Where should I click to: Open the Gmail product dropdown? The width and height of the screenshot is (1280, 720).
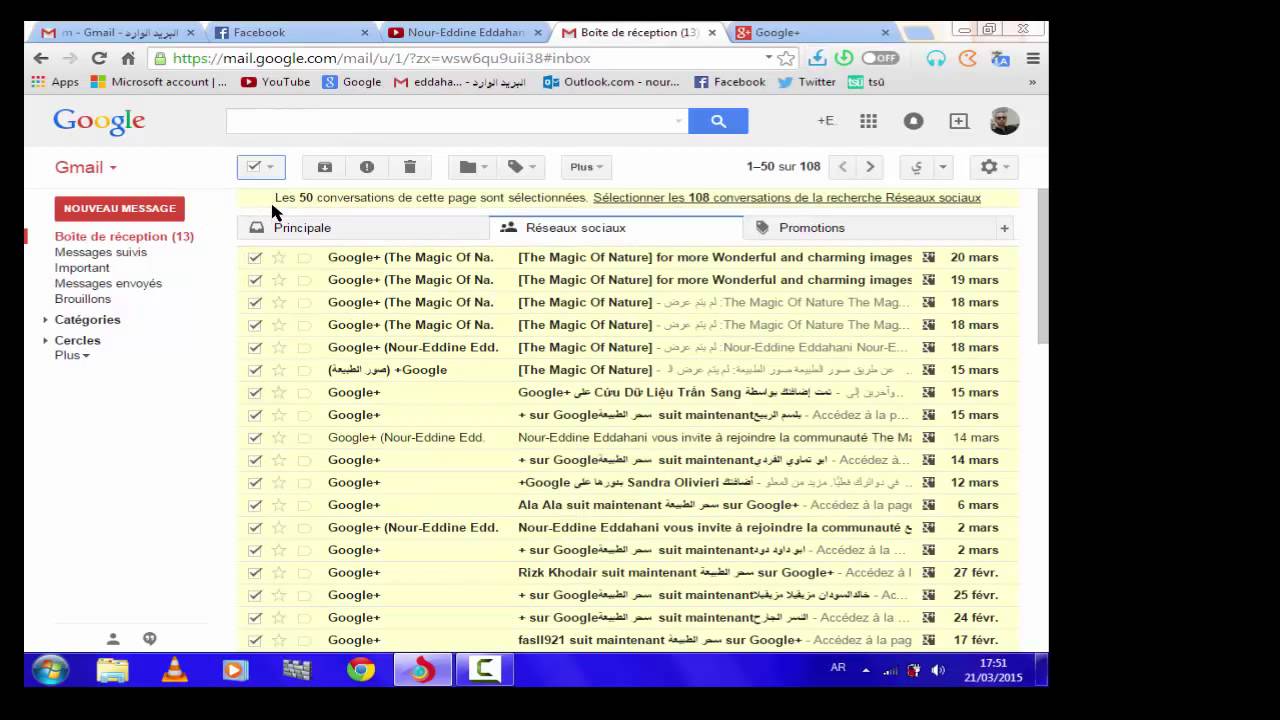[86, 167]
